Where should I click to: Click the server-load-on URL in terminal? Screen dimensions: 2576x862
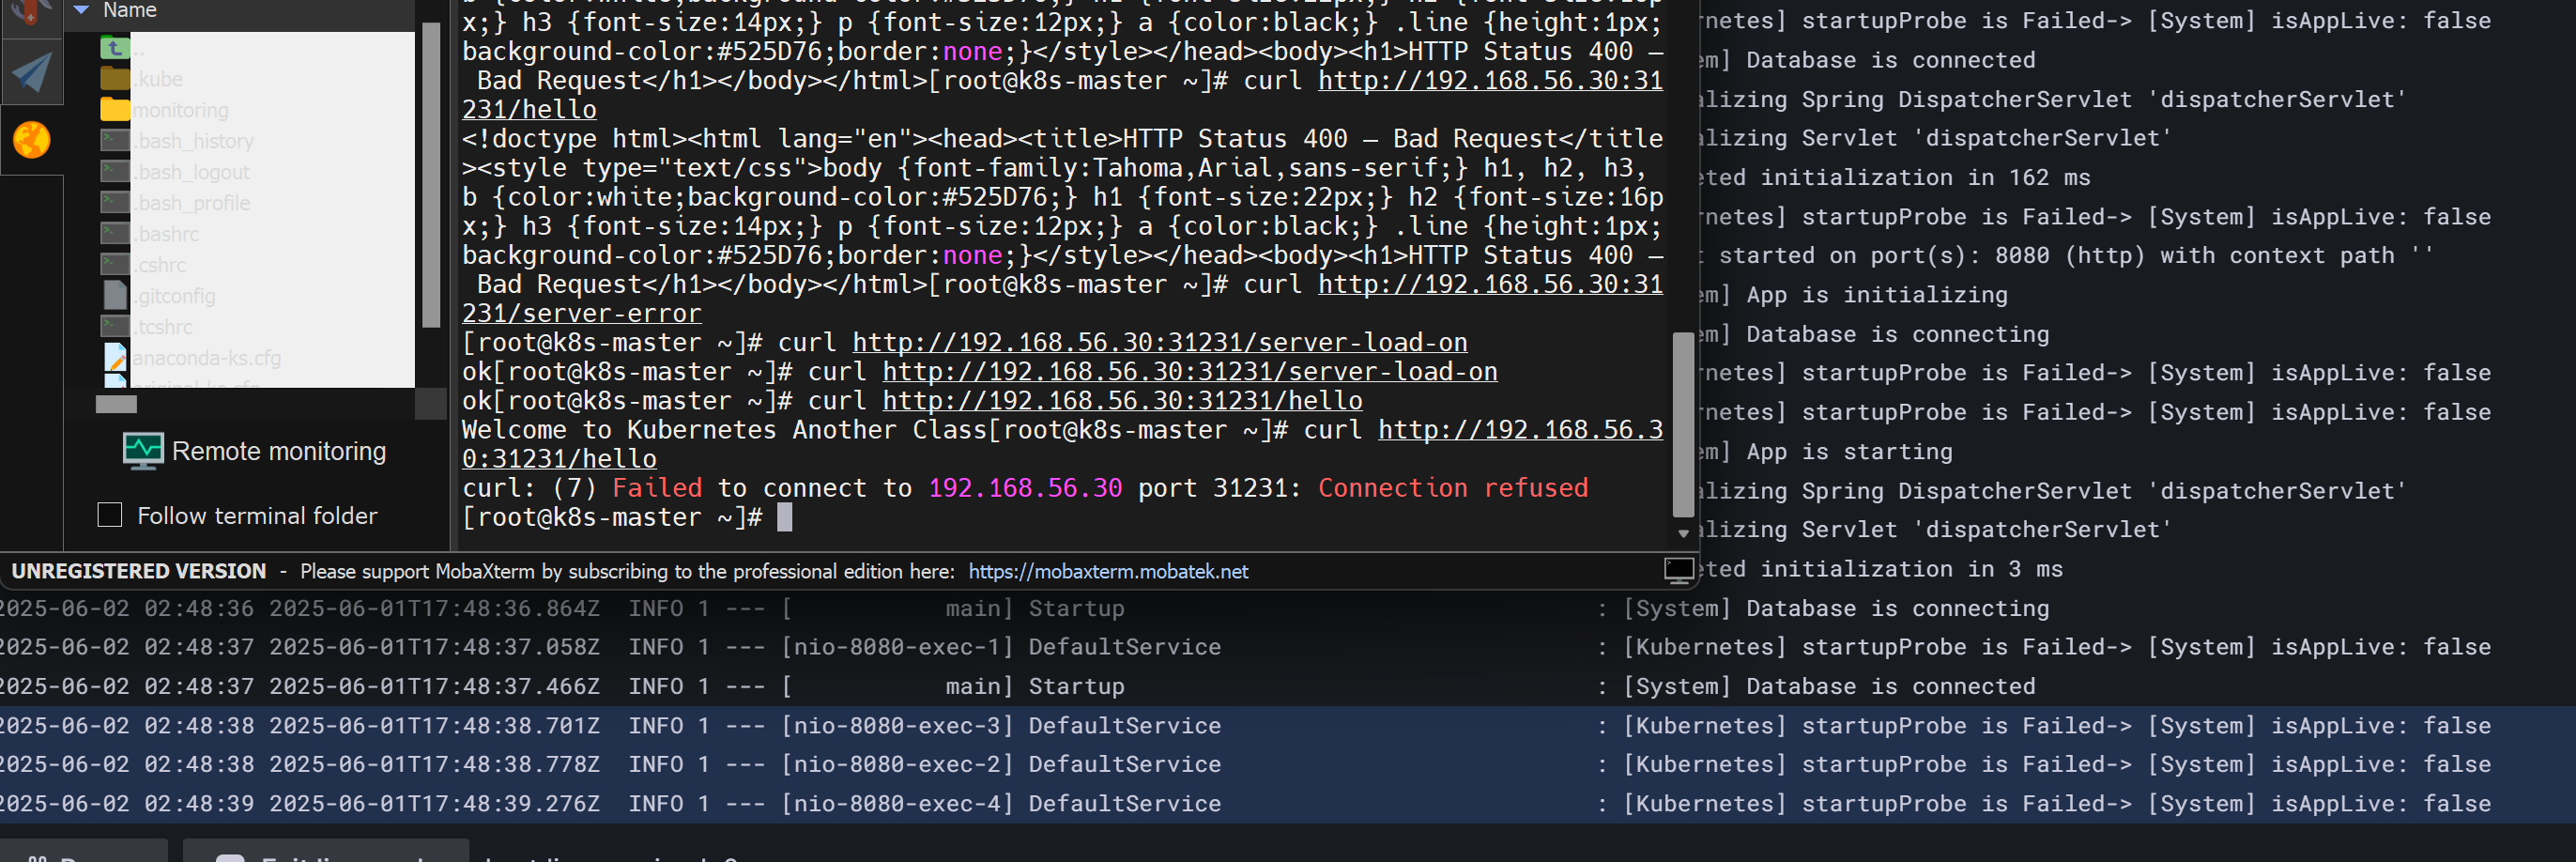point(1159,342)
